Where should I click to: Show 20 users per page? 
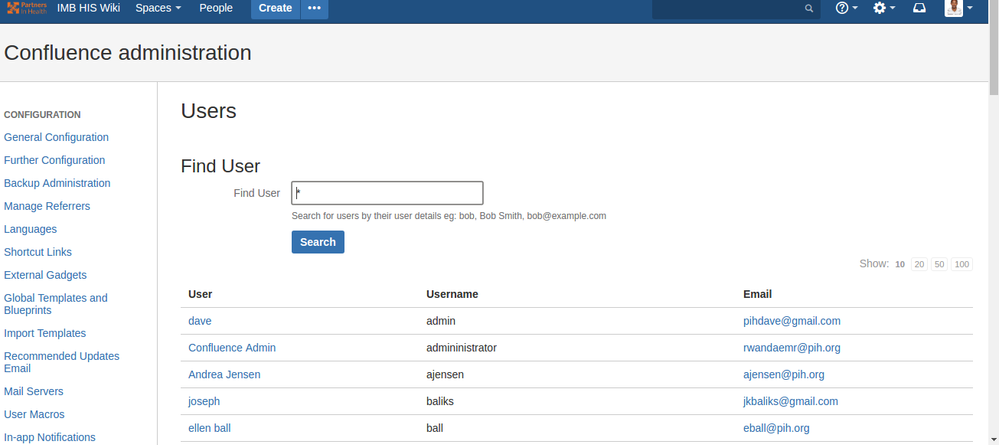(919, 264)
